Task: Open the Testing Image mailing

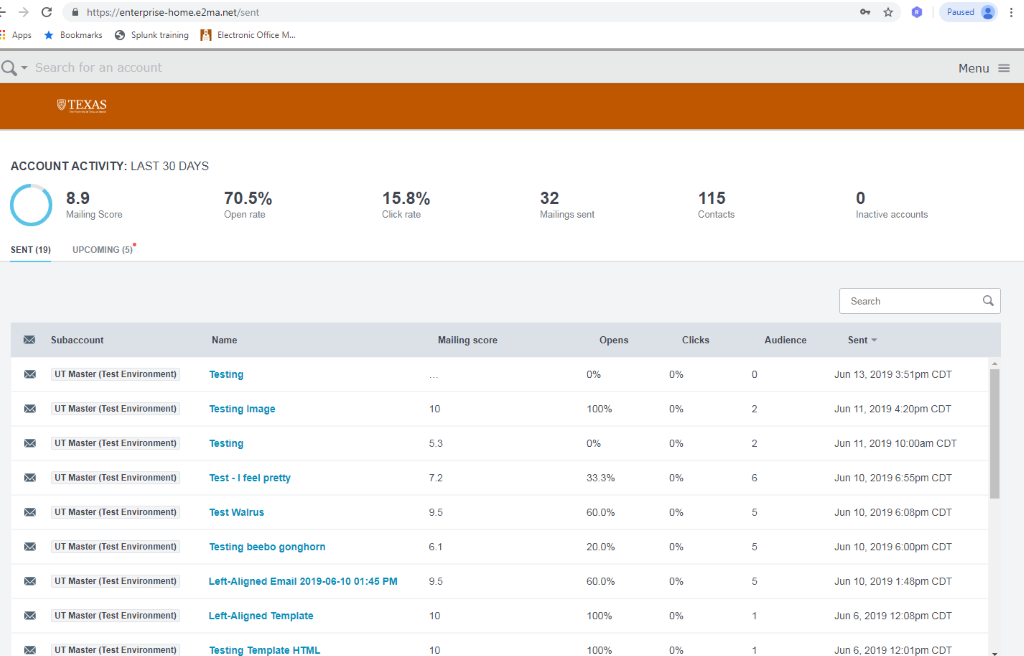Action: pyautogui.click(x=242, y=409)
